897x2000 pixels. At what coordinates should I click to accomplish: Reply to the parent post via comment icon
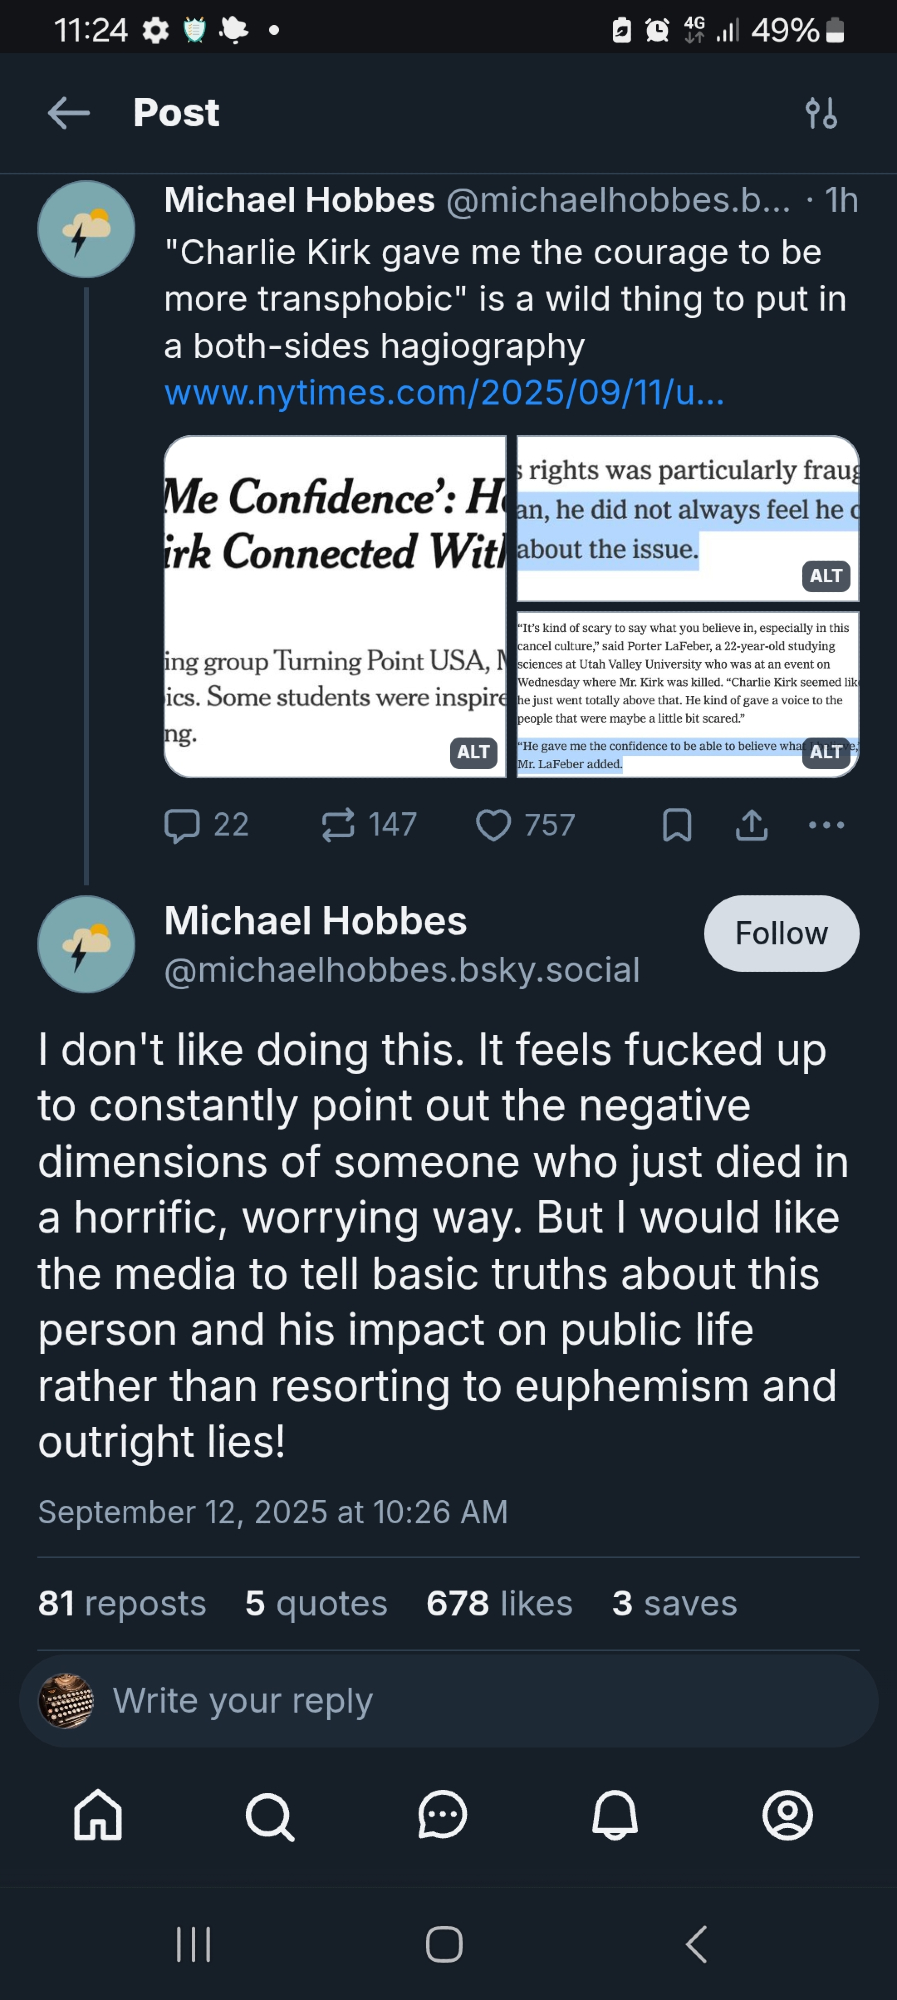(x=182, y=825)
